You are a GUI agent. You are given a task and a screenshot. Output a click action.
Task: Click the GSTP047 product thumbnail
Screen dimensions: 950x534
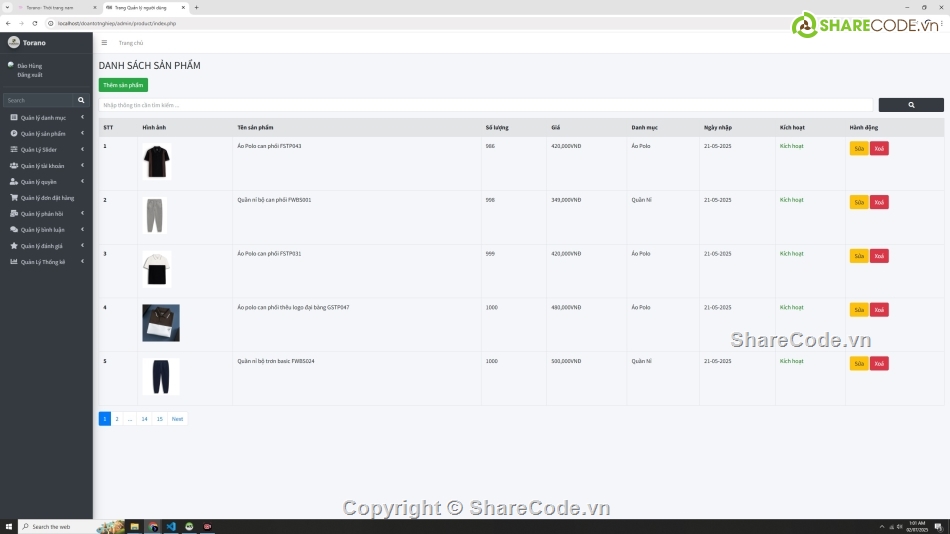[x=161, y=322]
